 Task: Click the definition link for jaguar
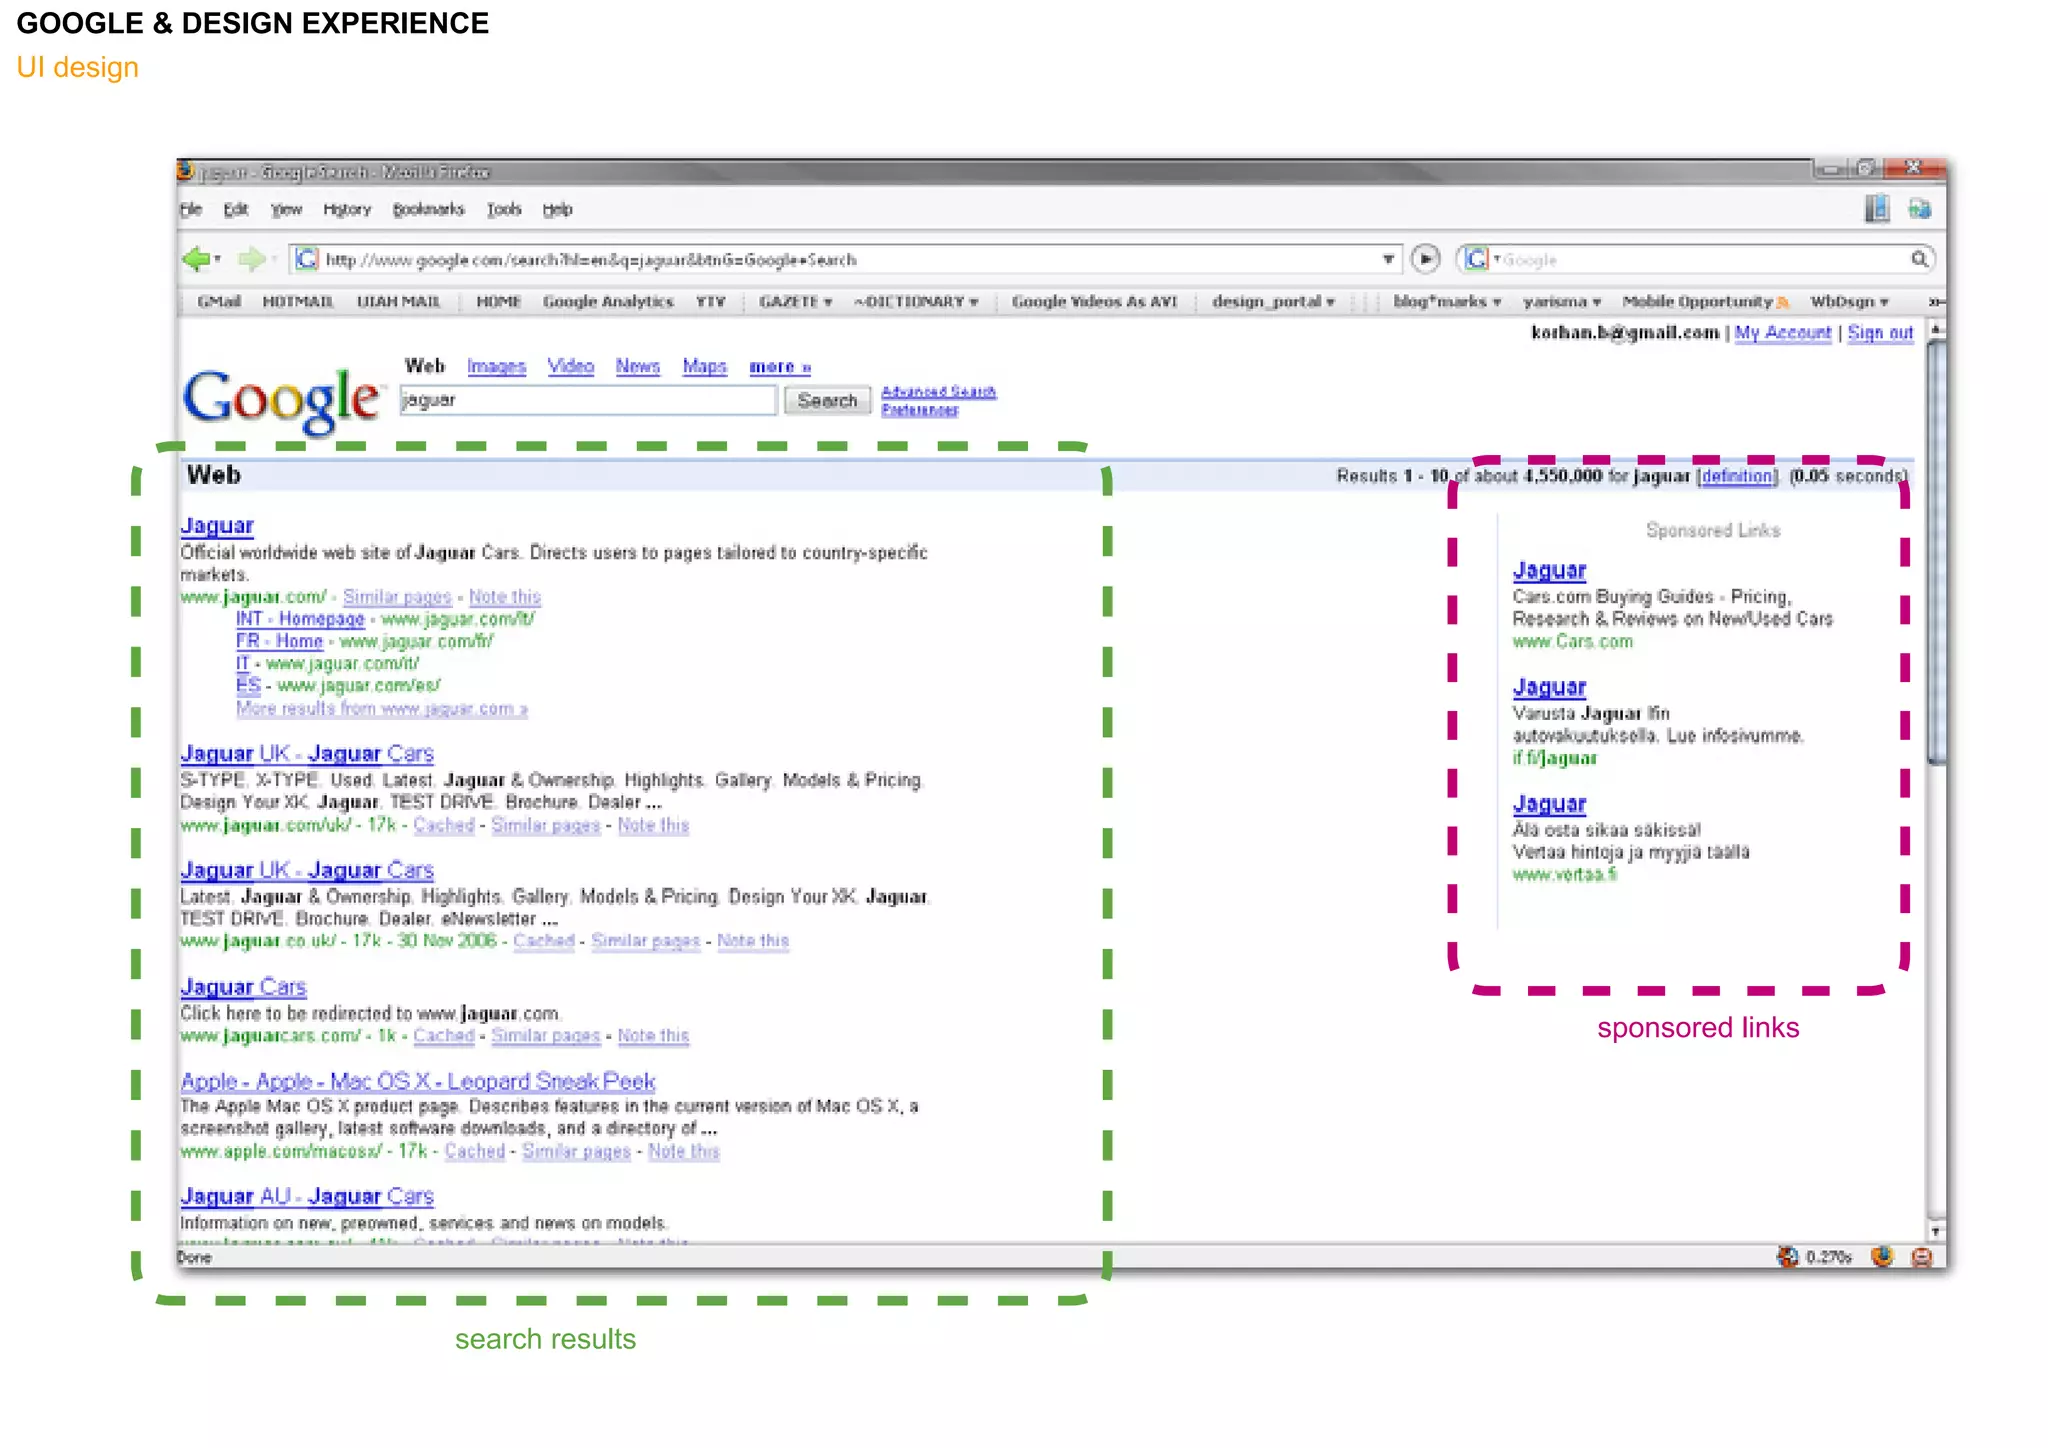(x=1737, y=476)
